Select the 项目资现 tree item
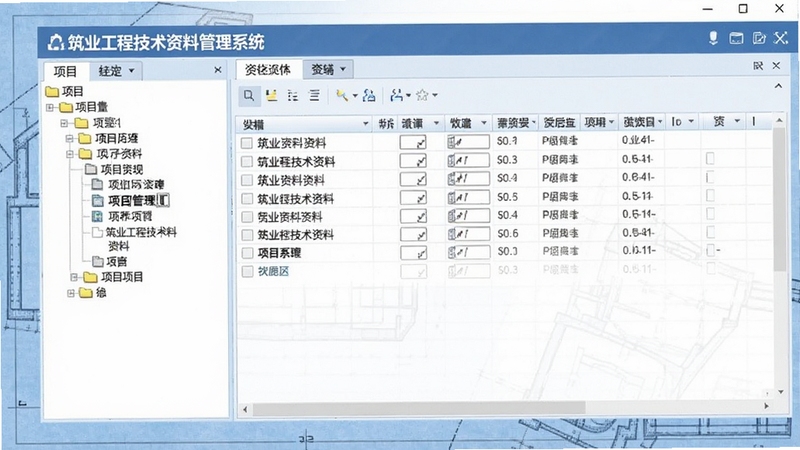The width and height of the screenshot is (800, 450). click(121, 169)
